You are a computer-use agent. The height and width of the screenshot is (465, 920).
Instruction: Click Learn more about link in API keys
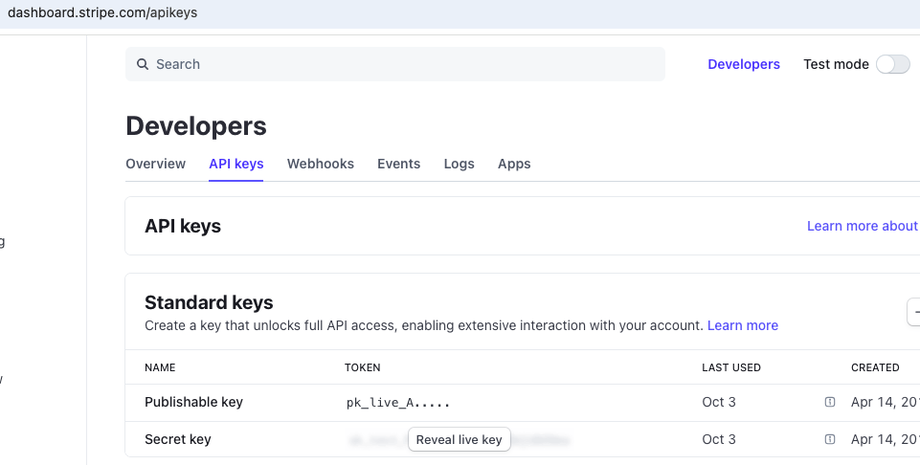(x=862, y=226)
